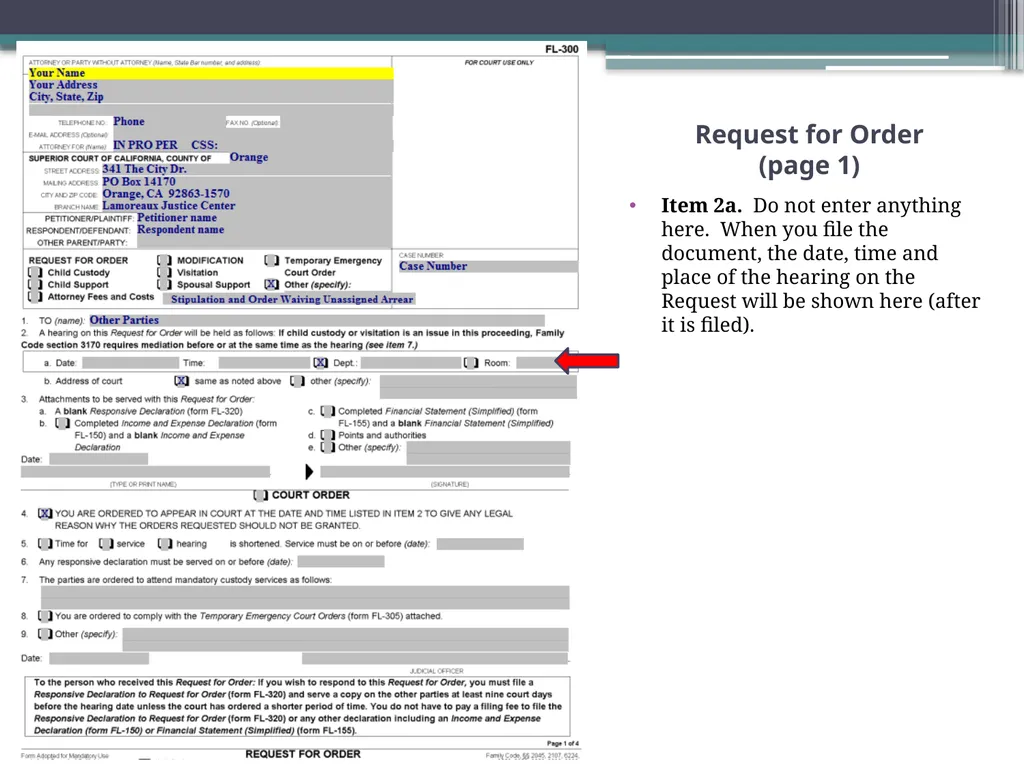Viewport: 1024px width, 768px height.
Task: Uncheck the Other (specify) box under Request for Order
Action: pos(272,285)
